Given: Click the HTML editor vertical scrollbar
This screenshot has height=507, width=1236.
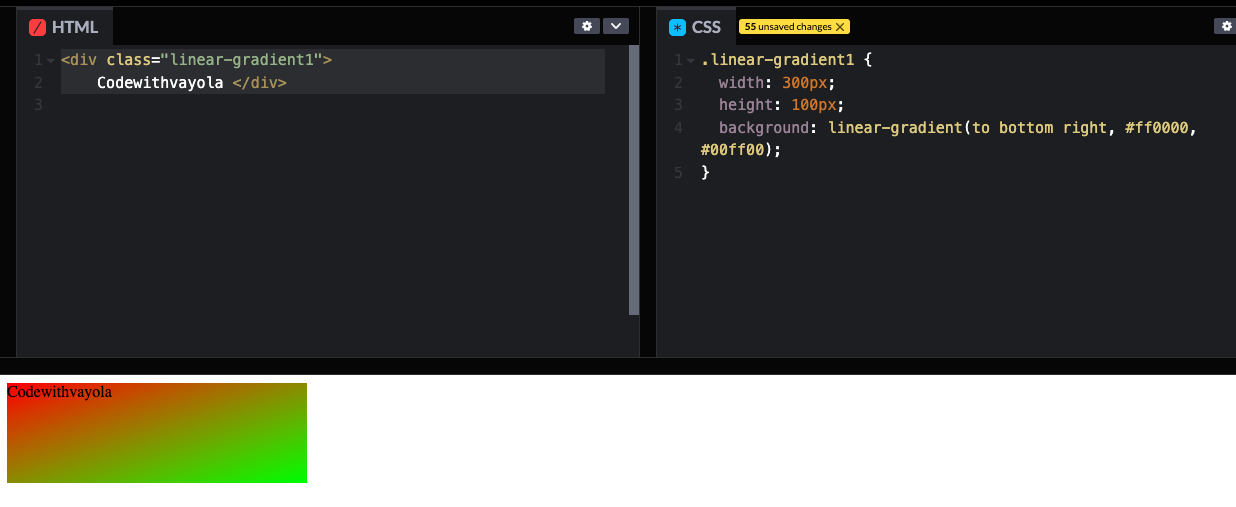Looking at the screenshot, I should click(634, 180).
